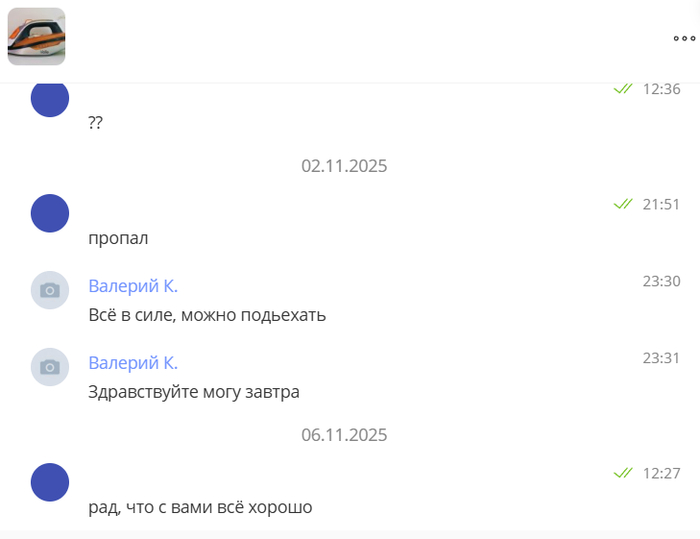Image resolution: width=700 pixels, height=539 pixels.
Task: Click blue avatar next to 'пропал' message
Action: [x=50, y=214]
